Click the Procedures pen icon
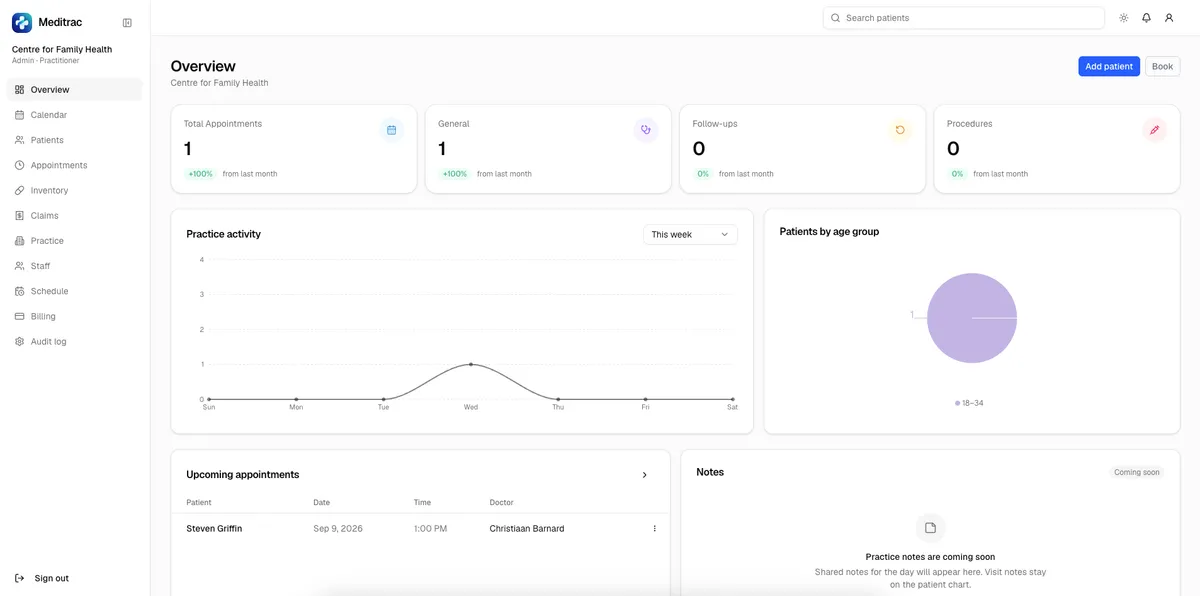Image resolution: width=1200 pixels, height=596 pixels. coord(1155,130)
